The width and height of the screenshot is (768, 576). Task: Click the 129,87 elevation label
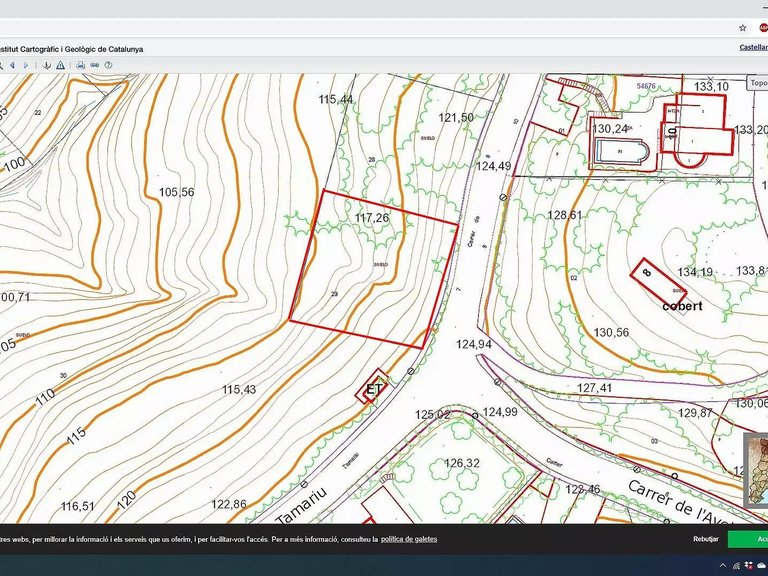(x=695, y=413)
